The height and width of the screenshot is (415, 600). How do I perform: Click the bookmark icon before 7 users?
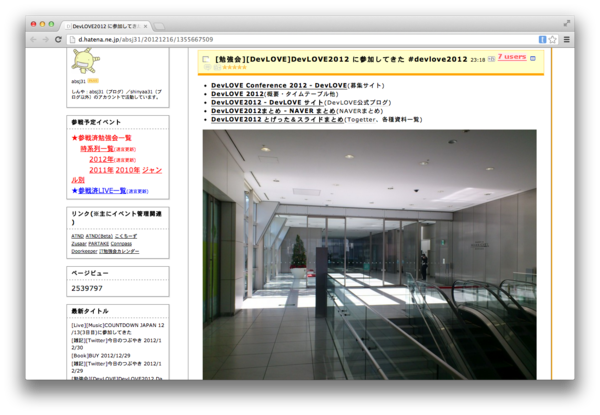[x=491, y=59]
